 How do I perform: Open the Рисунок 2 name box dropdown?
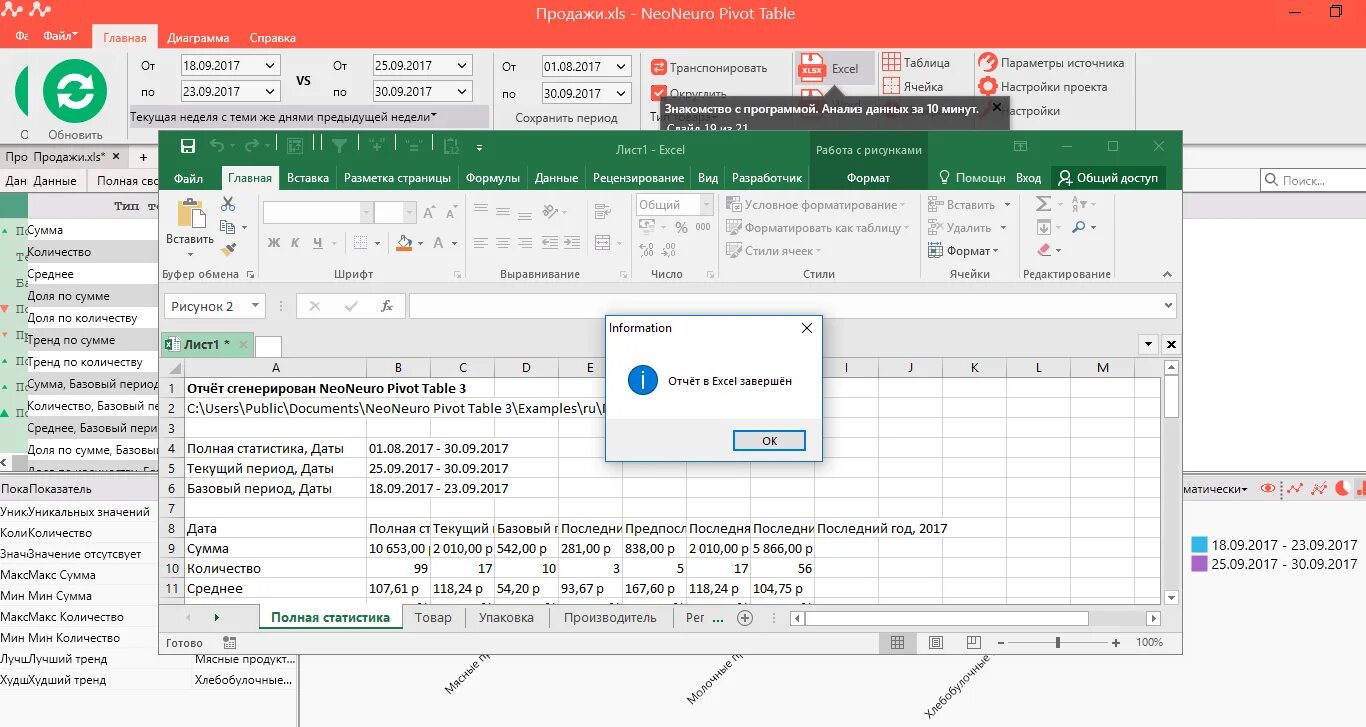point(257,306)
